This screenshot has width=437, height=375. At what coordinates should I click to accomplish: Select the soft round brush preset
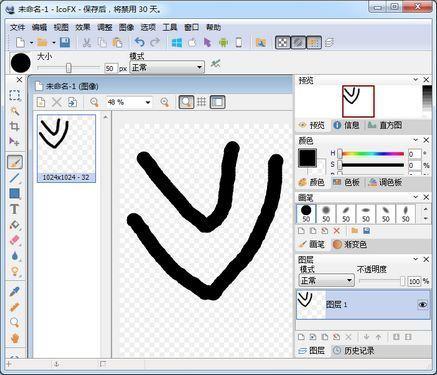[x=326, y=213]
